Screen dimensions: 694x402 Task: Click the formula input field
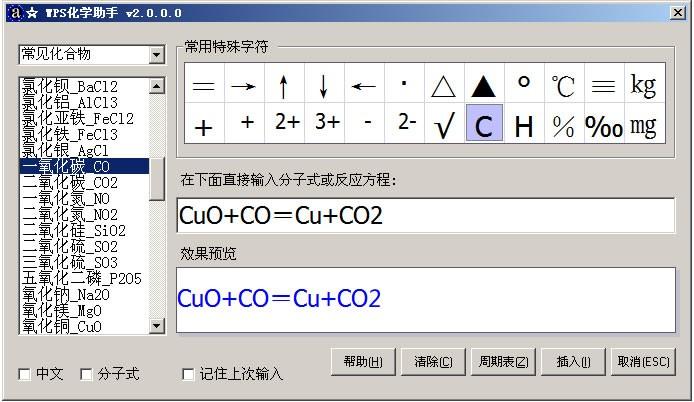[x=426, y=215]
